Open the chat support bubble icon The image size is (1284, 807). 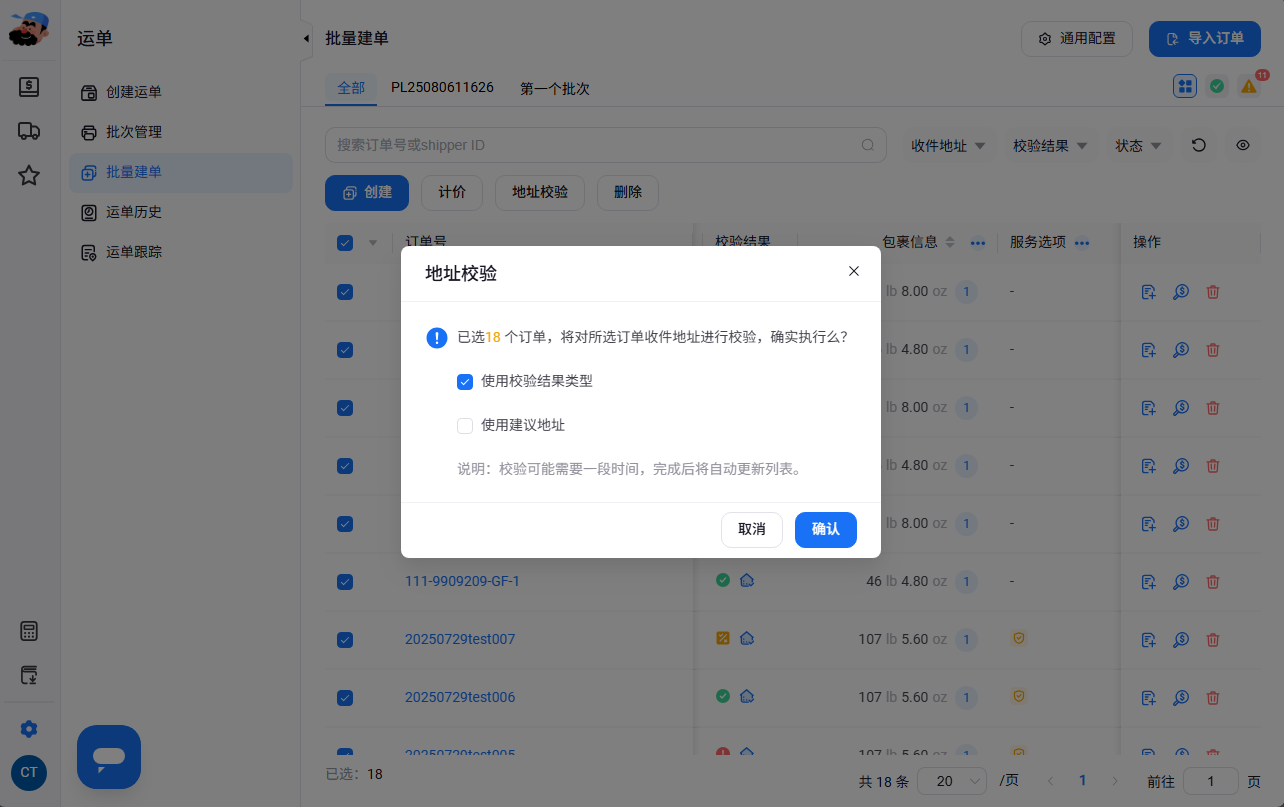click(109, 757)
